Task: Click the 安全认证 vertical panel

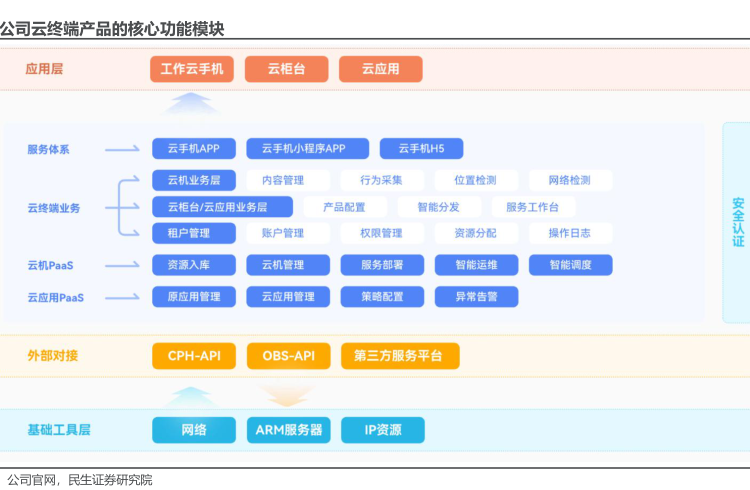Action: click(x=737, y=223)
